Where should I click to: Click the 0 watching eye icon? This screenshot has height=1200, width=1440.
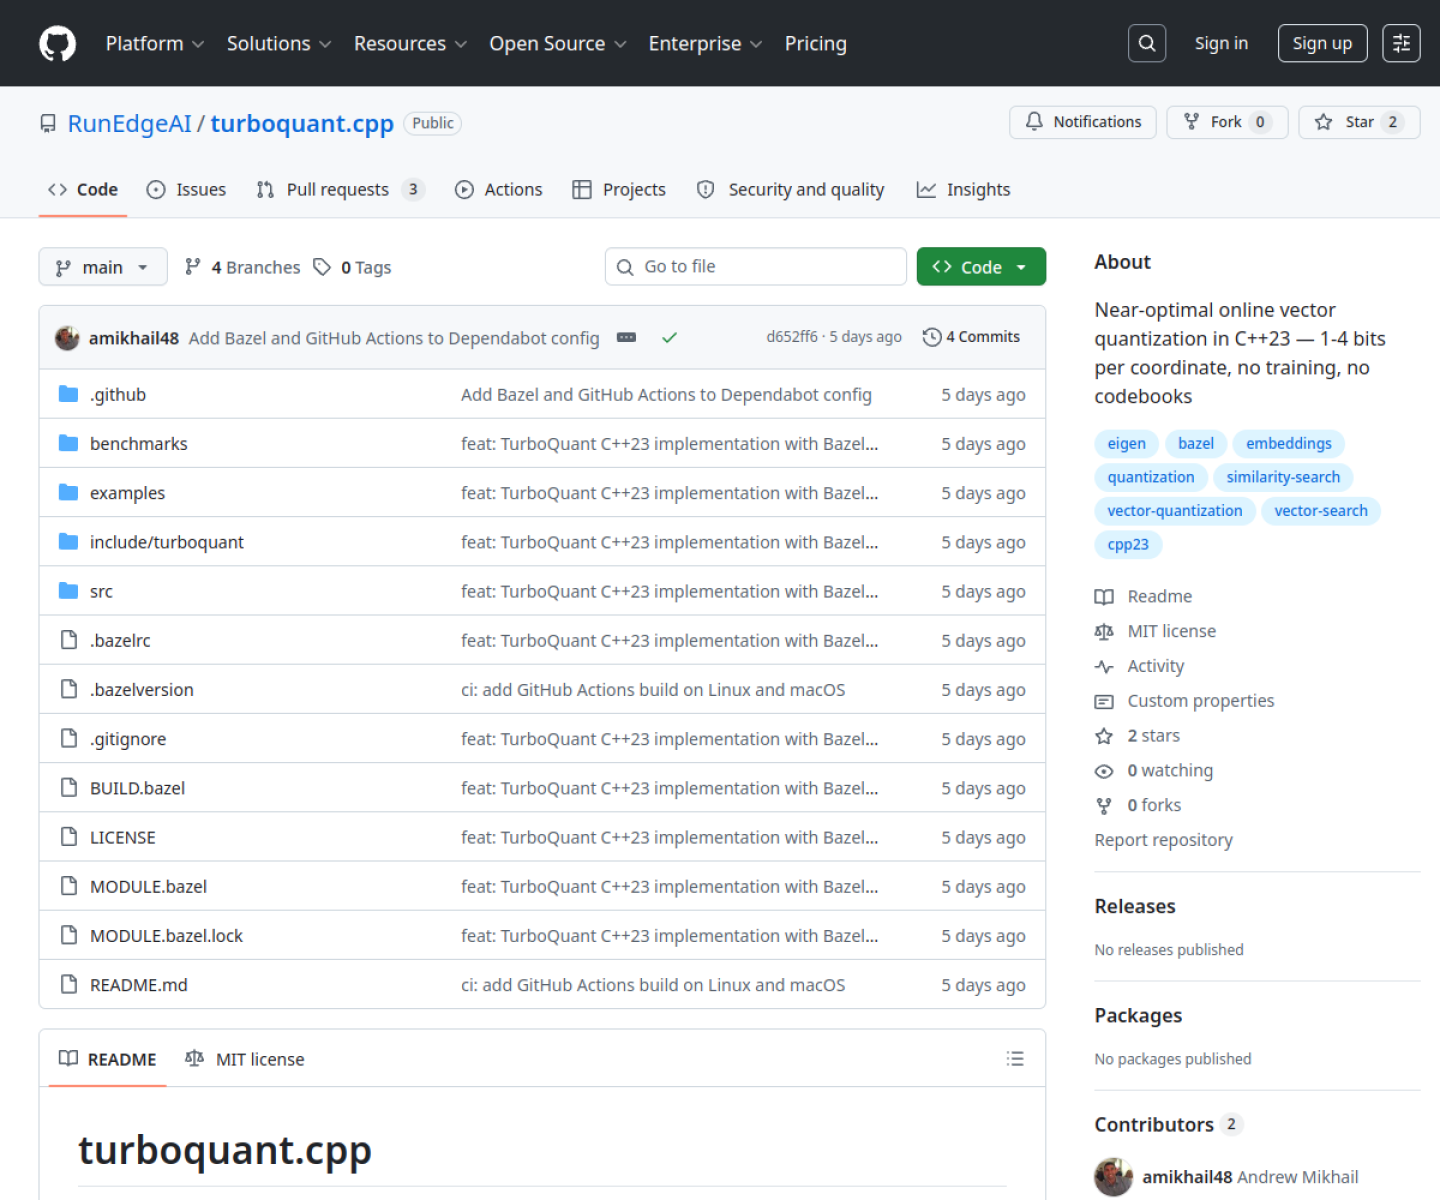click(x=1104, y=771)
